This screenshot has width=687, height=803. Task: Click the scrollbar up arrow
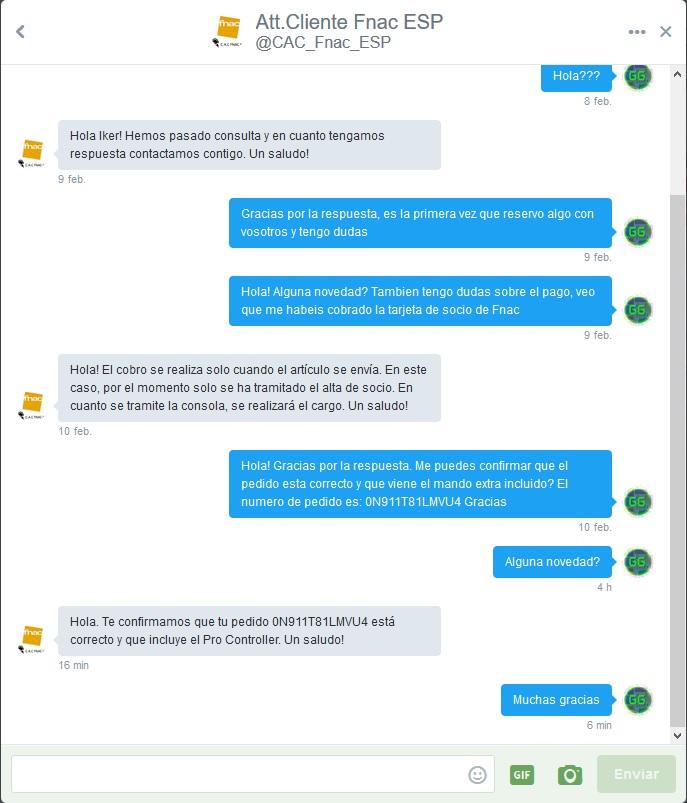click(677, 74)
